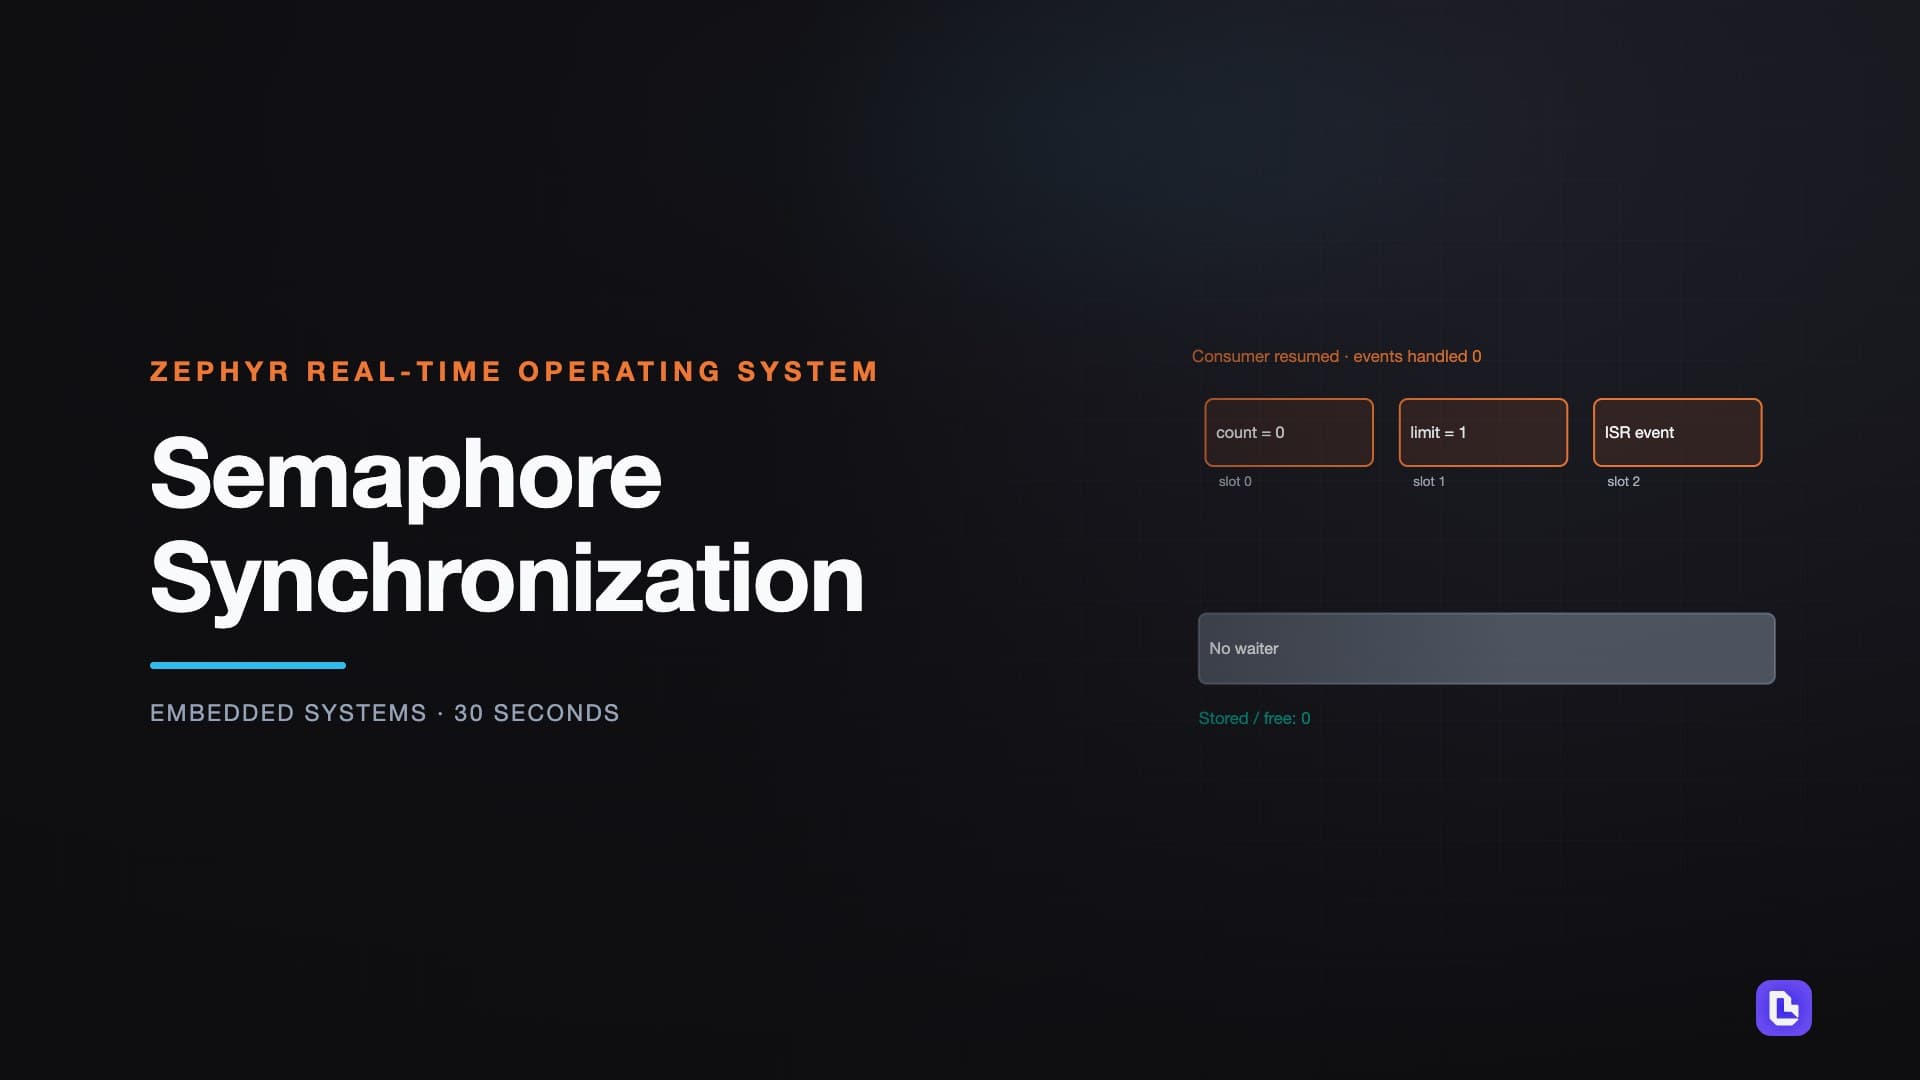Click "Zephyr Real-Time Operating System" heading

tap(514, 371)
